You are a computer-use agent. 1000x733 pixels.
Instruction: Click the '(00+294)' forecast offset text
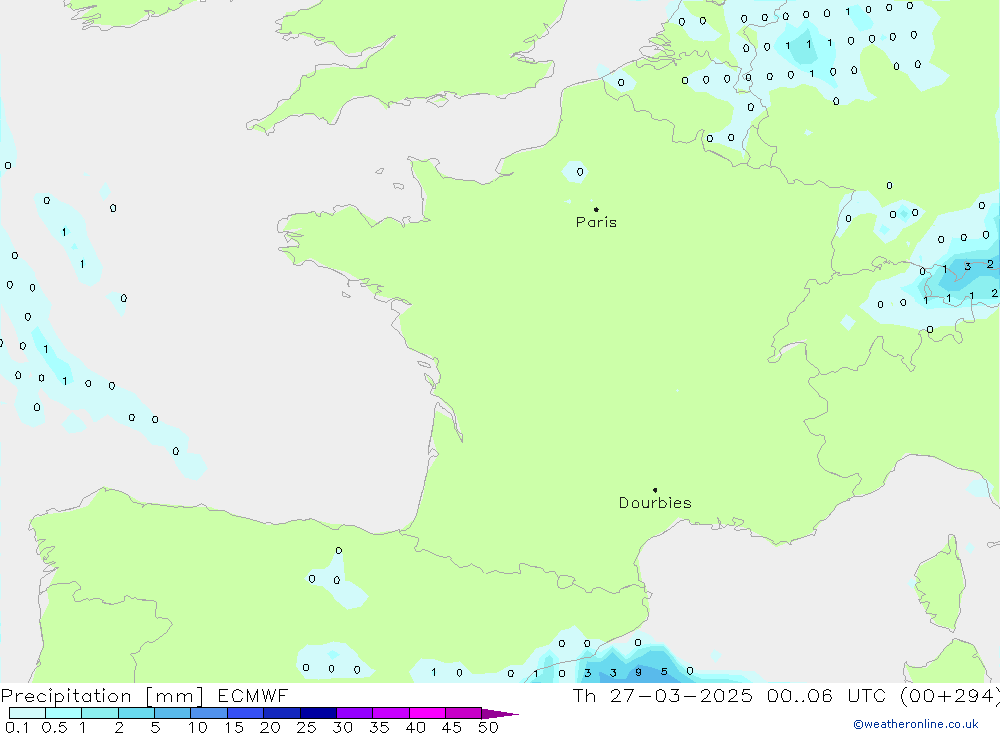coord(950,696)
